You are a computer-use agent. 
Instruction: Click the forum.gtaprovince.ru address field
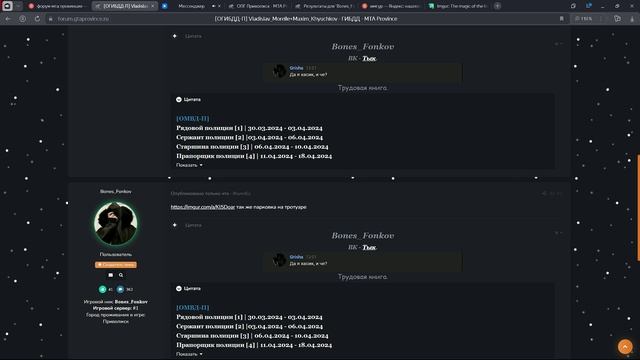(x=83, y=19)
